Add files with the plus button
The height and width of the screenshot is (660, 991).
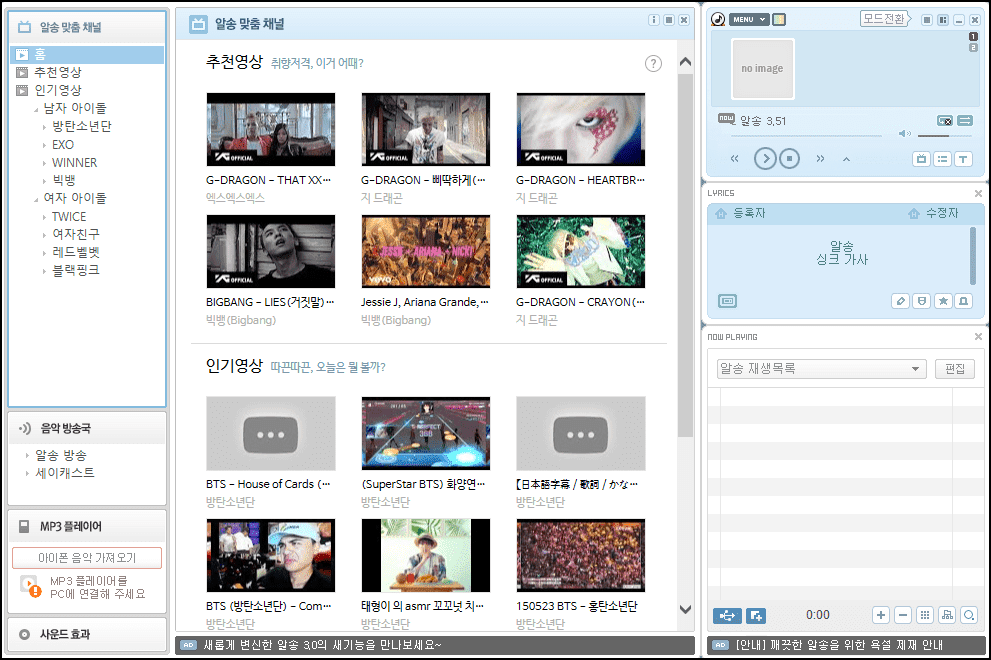point(881,615)
